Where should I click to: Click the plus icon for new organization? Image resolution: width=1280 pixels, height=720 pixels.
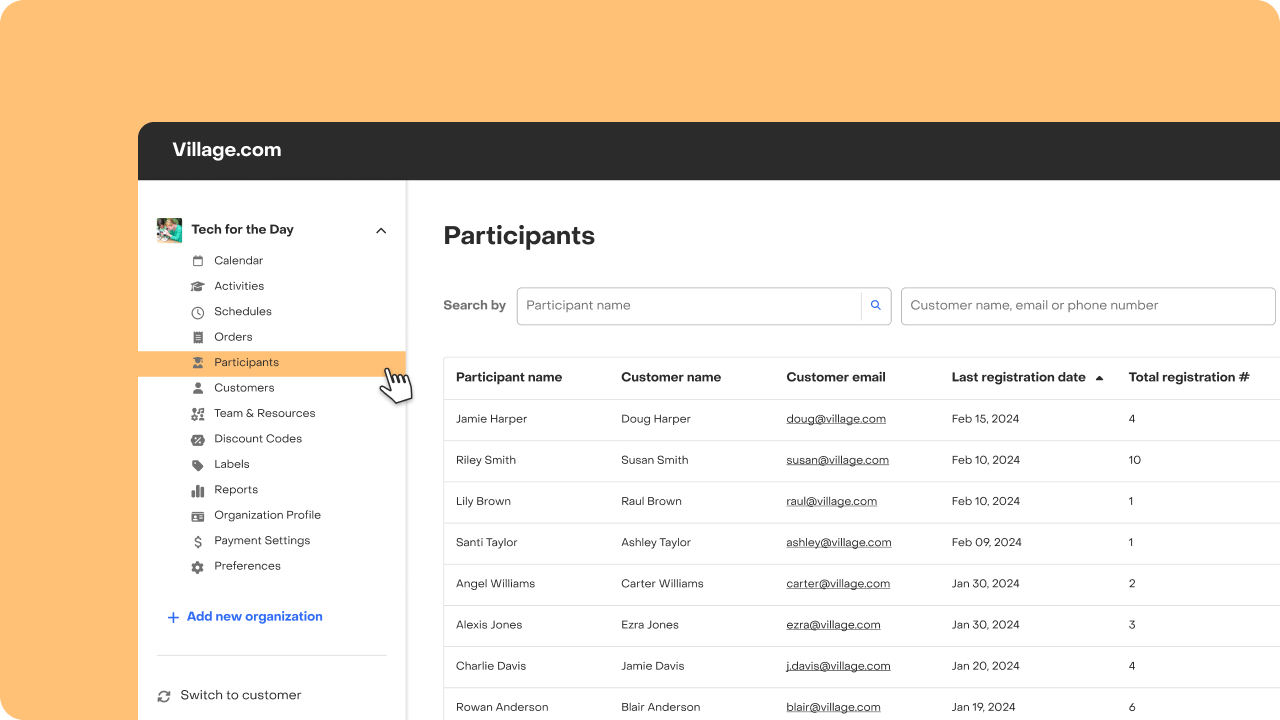(x=173, y=617)
